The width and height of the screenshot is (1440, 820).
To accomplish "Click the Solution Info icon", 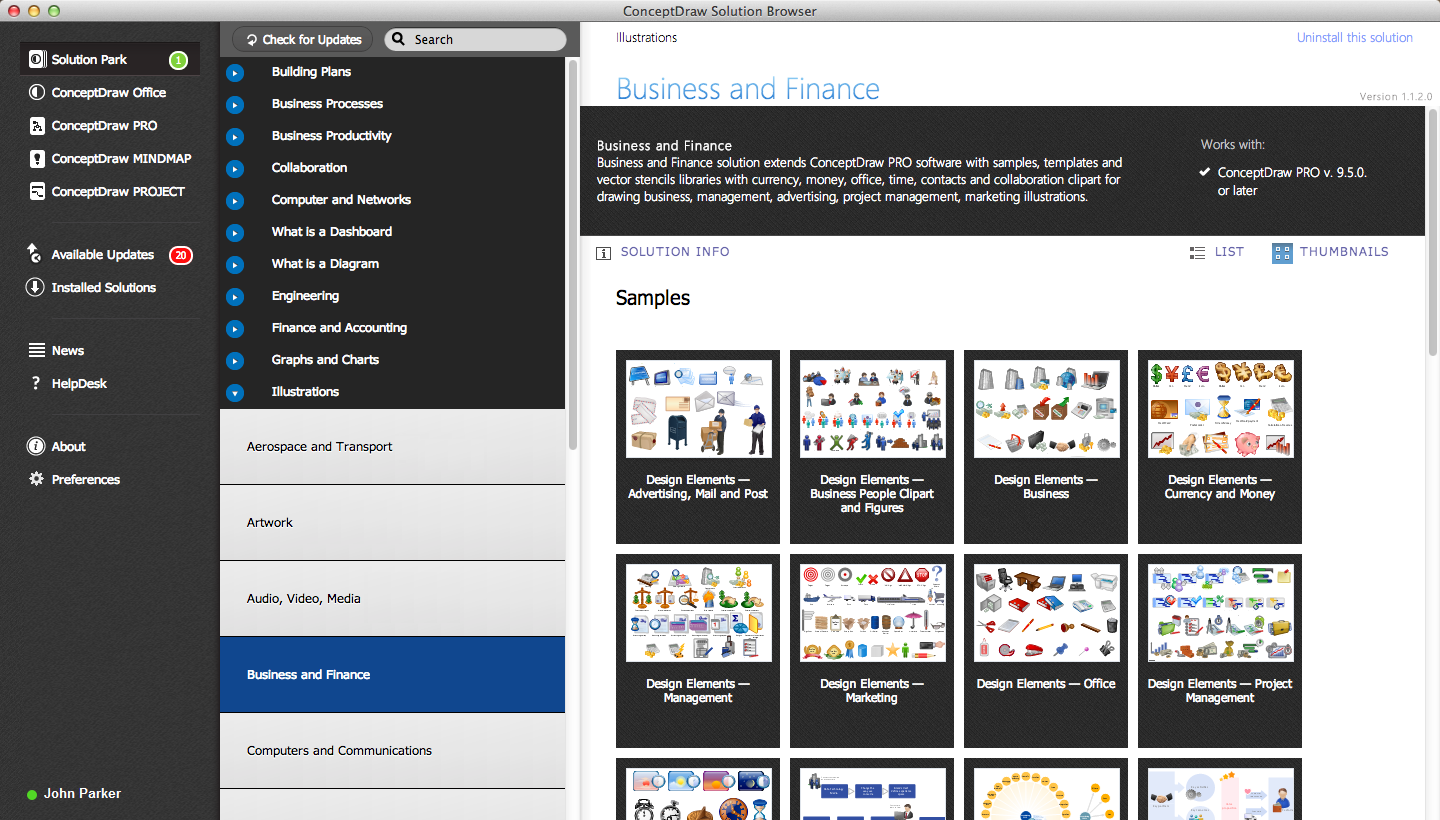I will 603,253.
